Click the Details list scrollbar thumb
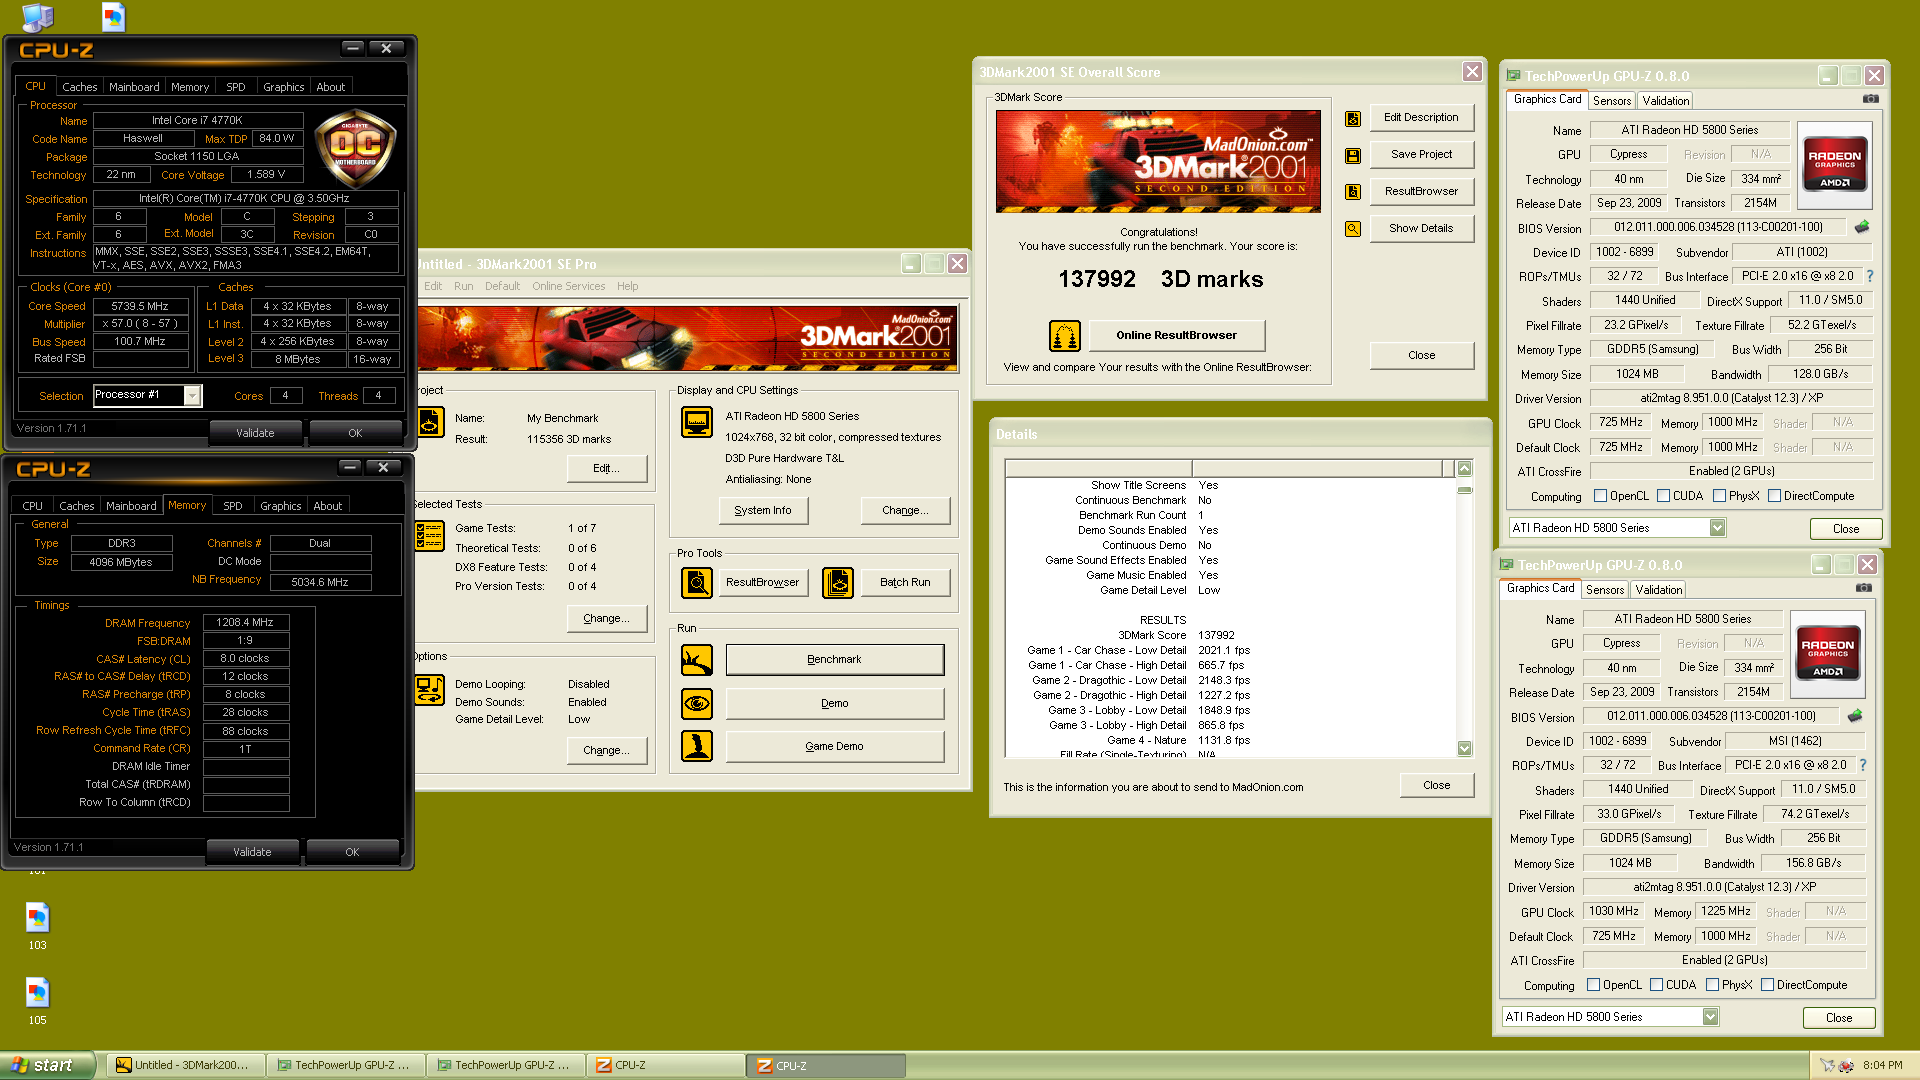 pos(1465,490)
